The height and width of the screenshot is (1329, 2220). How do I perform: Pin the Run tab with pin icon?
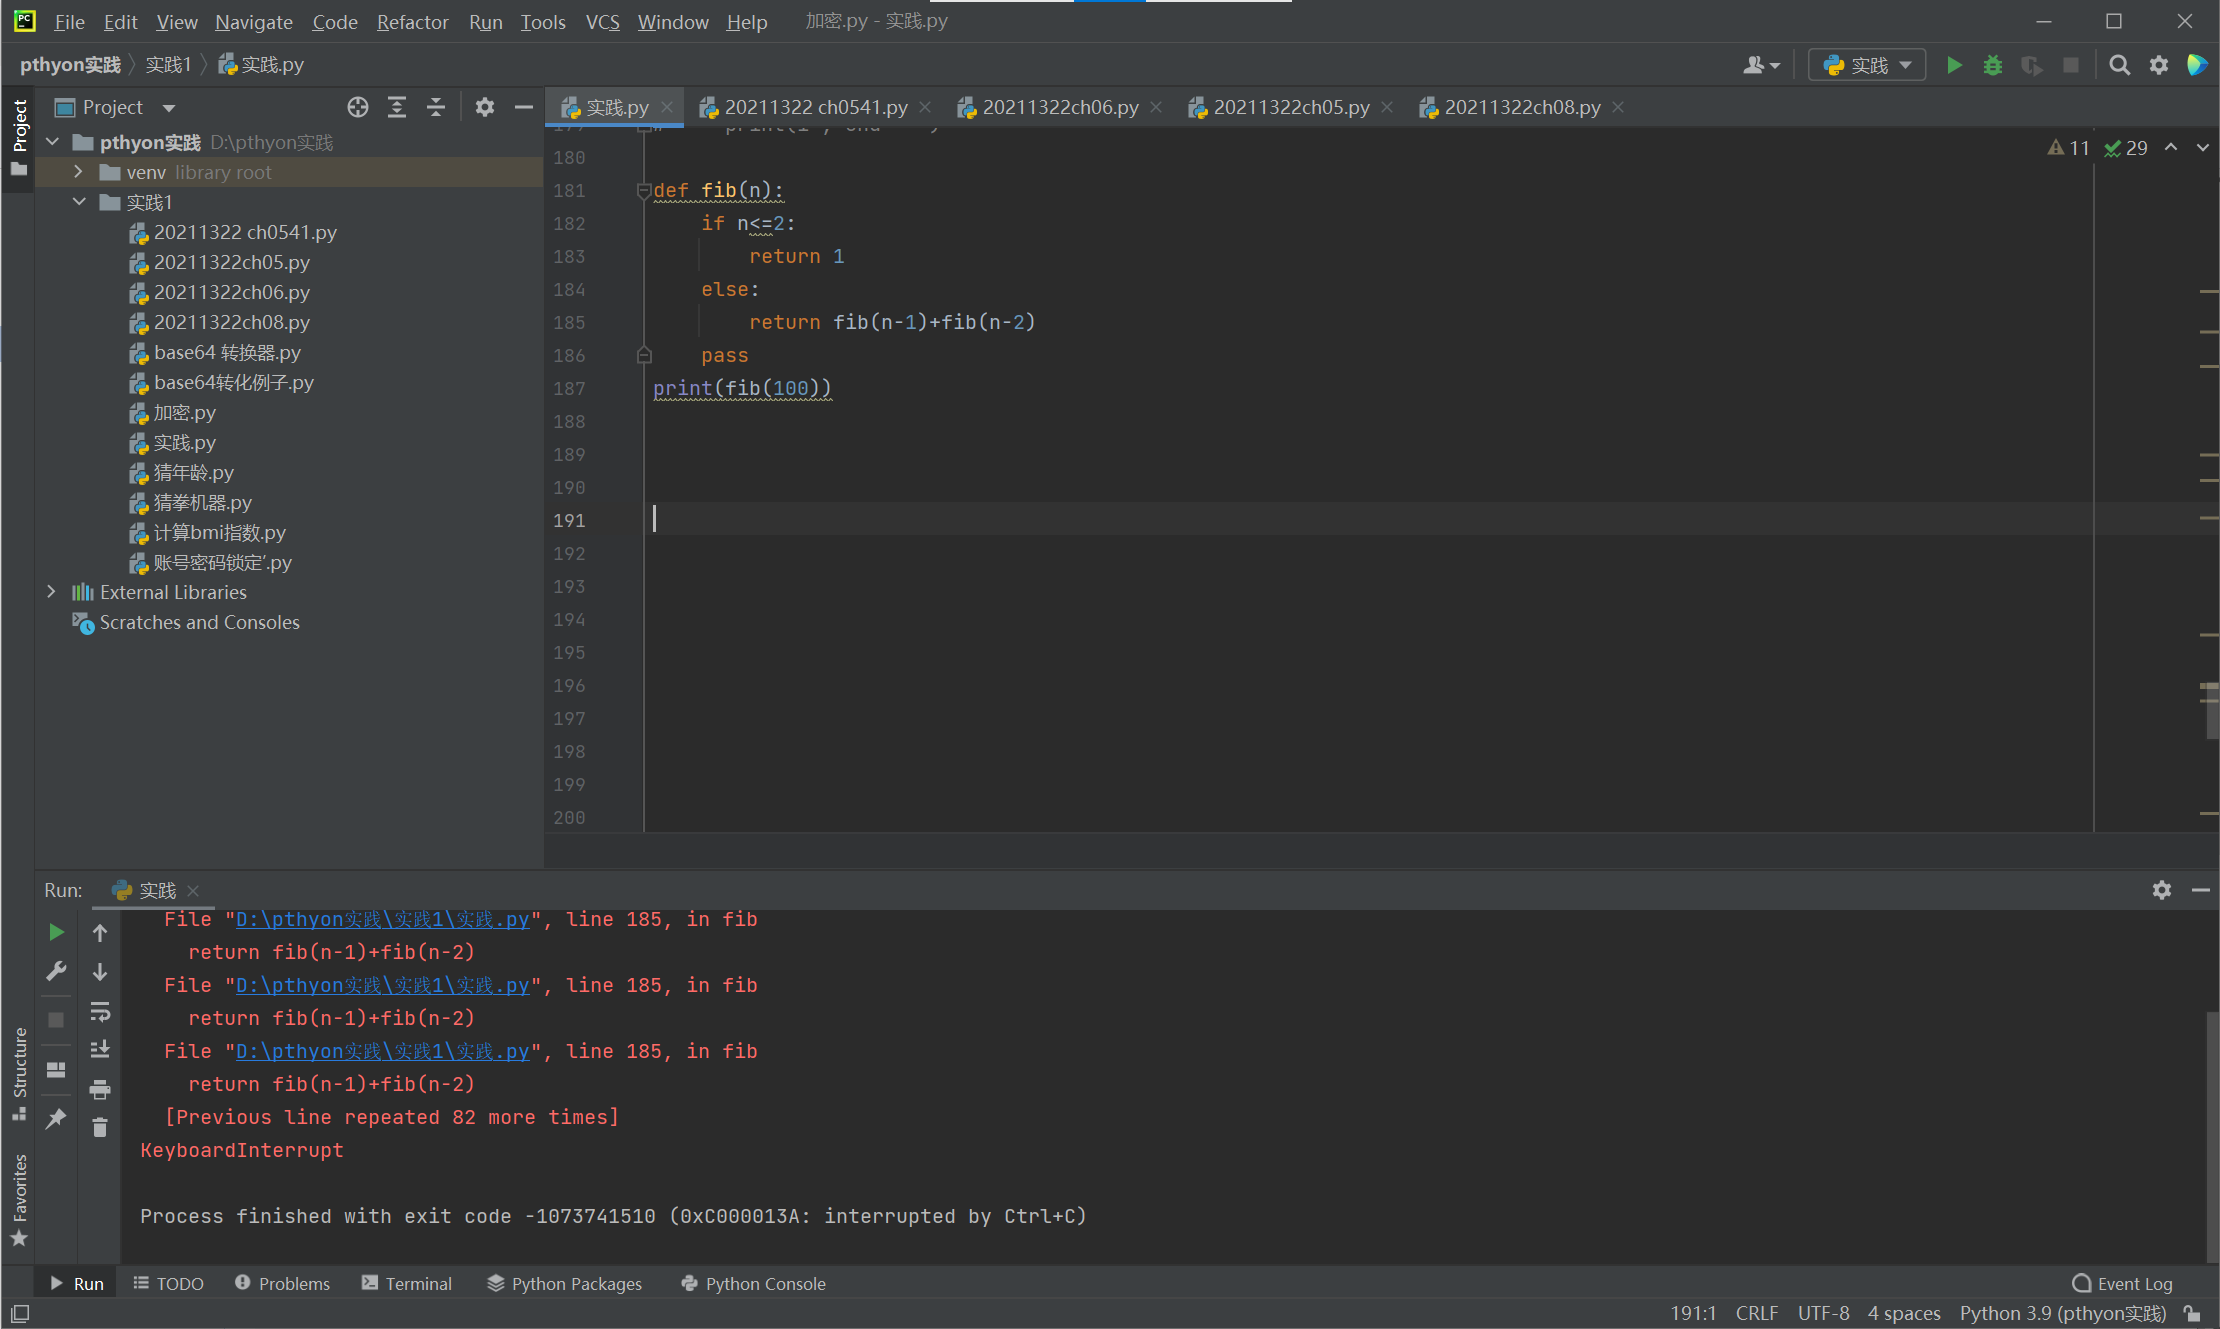tap(56, 1118)
